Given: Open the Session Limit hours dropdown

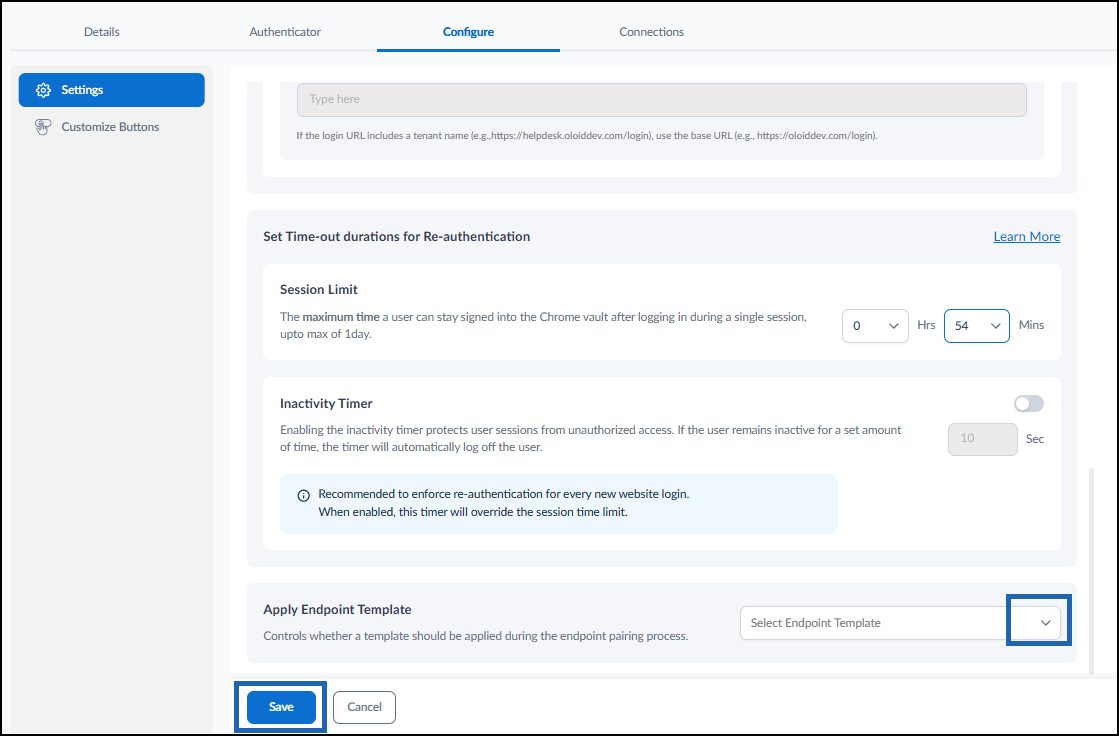Looking at the screenshot, I should tap(875, 326).
